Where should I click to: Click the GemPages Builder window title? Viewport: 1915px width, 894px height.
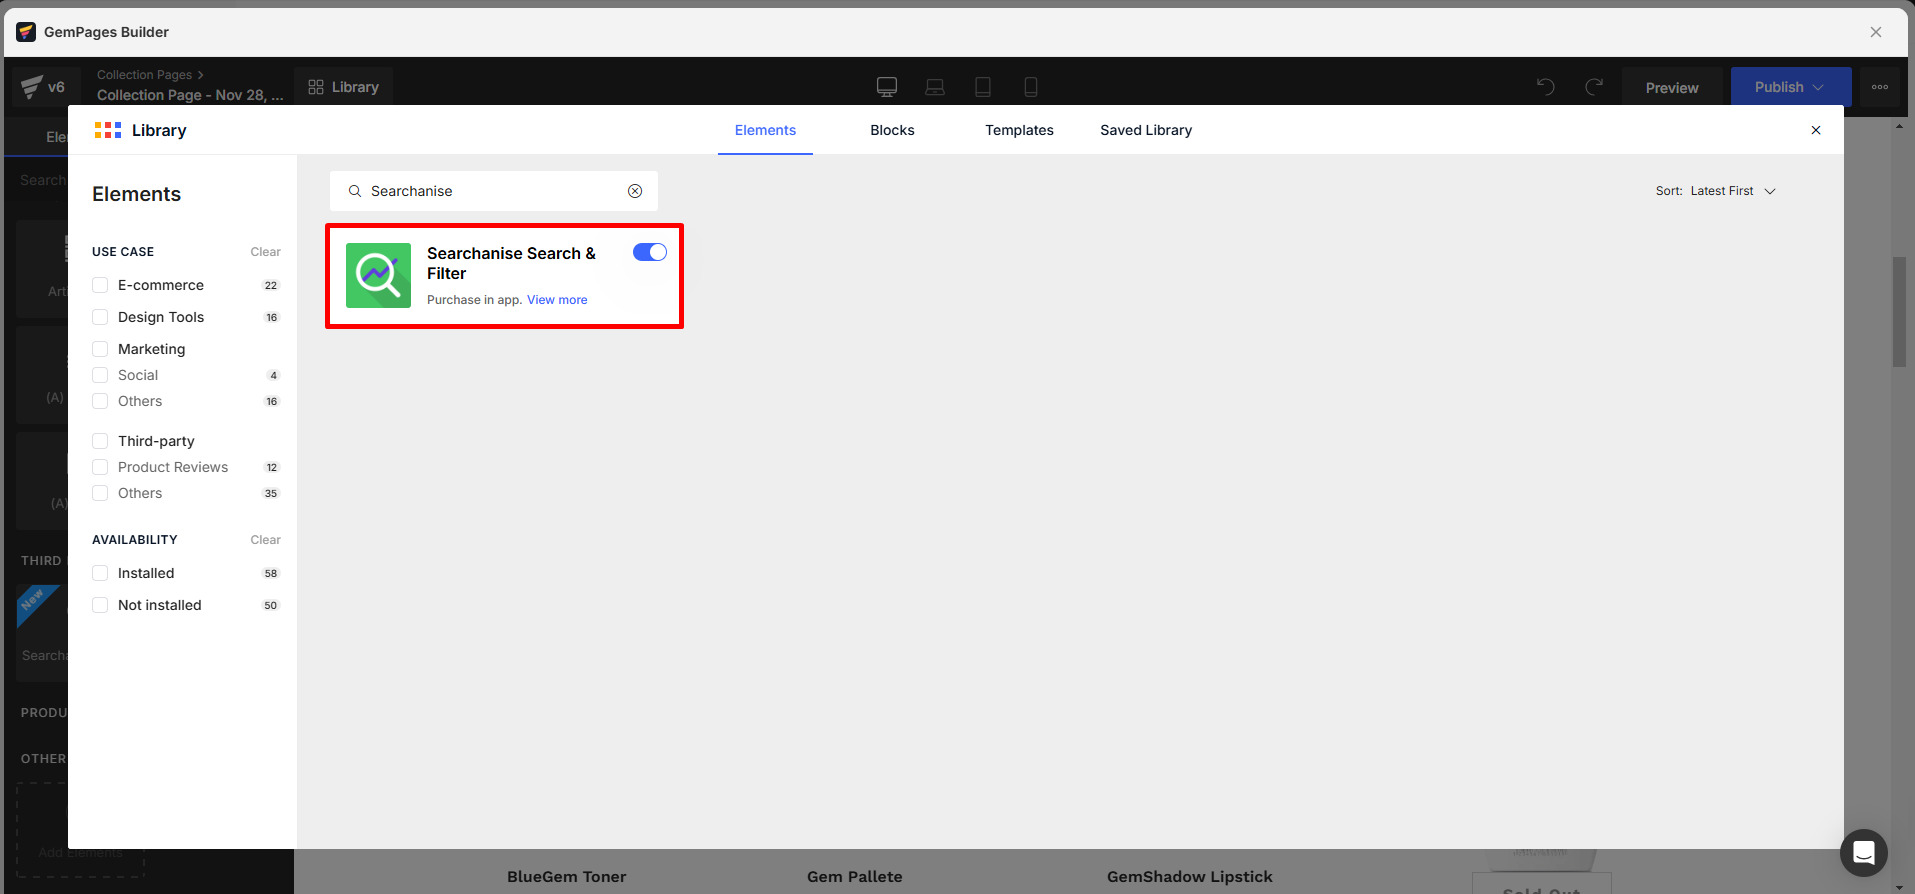click(x=106, y=32)
